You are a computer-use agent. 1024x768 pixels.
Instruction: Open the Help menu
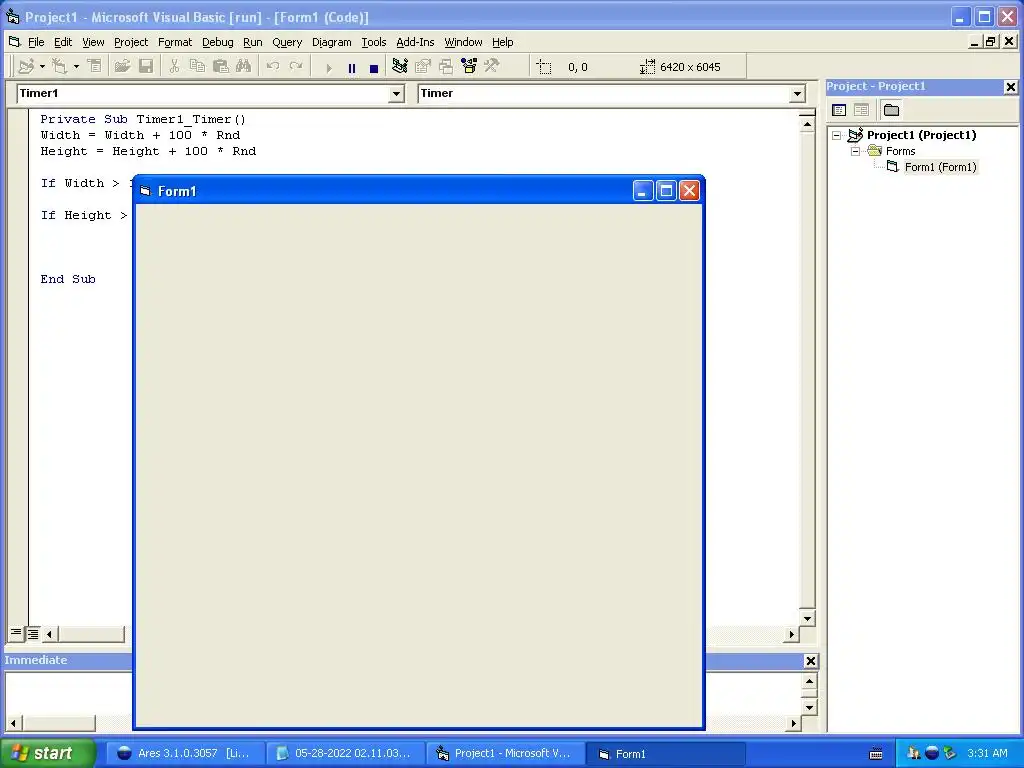coord(502,42)
